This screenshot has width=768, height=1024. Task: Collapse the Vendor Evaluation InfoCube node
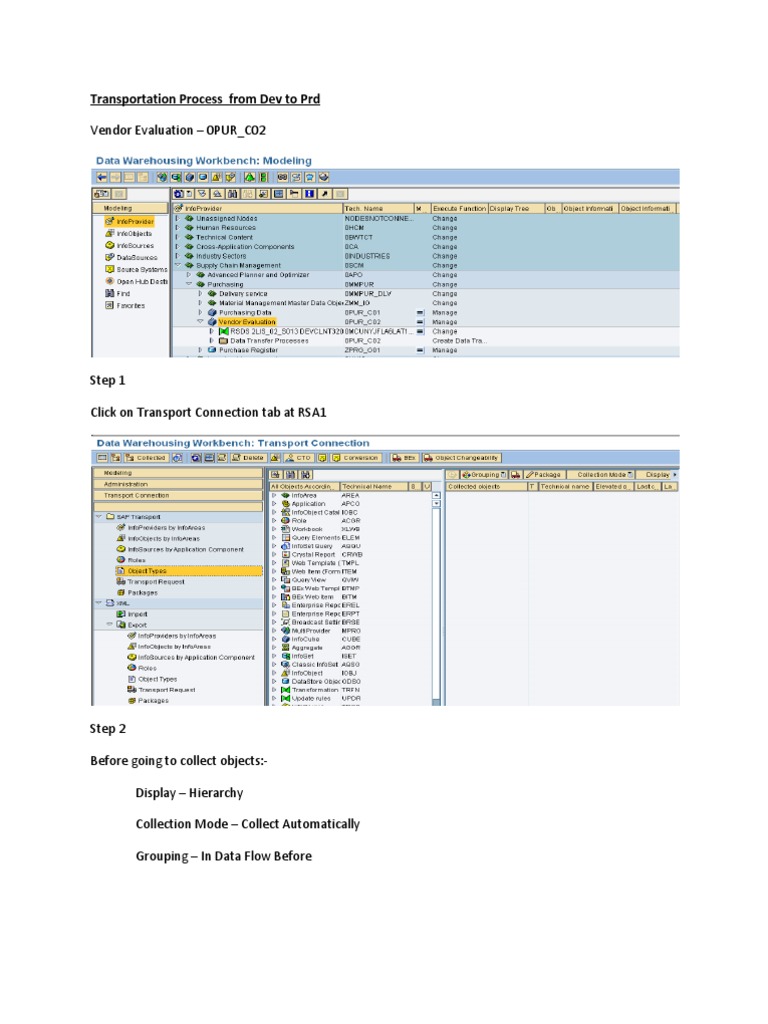[x=200, y=321]
